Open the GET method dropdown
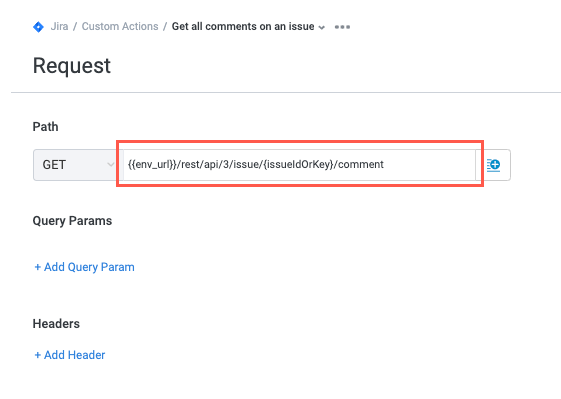Image resolution: width=561 pixels, height=399 pixels. [74, 165]
